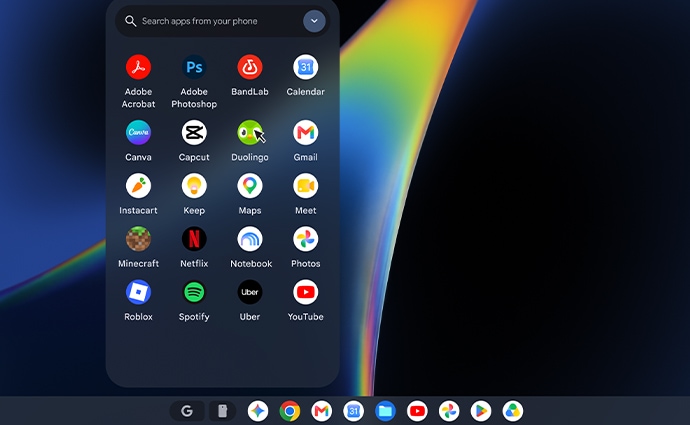
Task: Click the phone hub icon on the shelf
Action: pos(223,411)
